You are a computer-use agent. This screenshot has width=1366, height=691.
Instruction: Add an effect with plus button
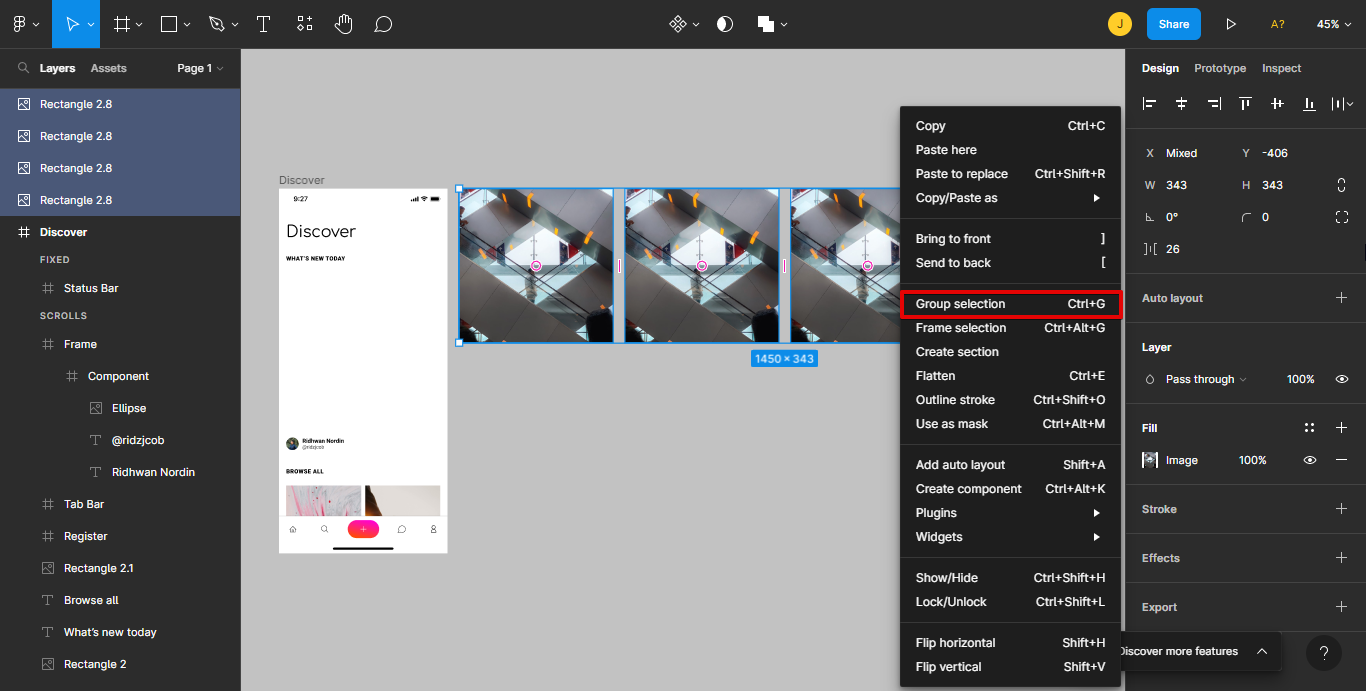click(1341, 558)
